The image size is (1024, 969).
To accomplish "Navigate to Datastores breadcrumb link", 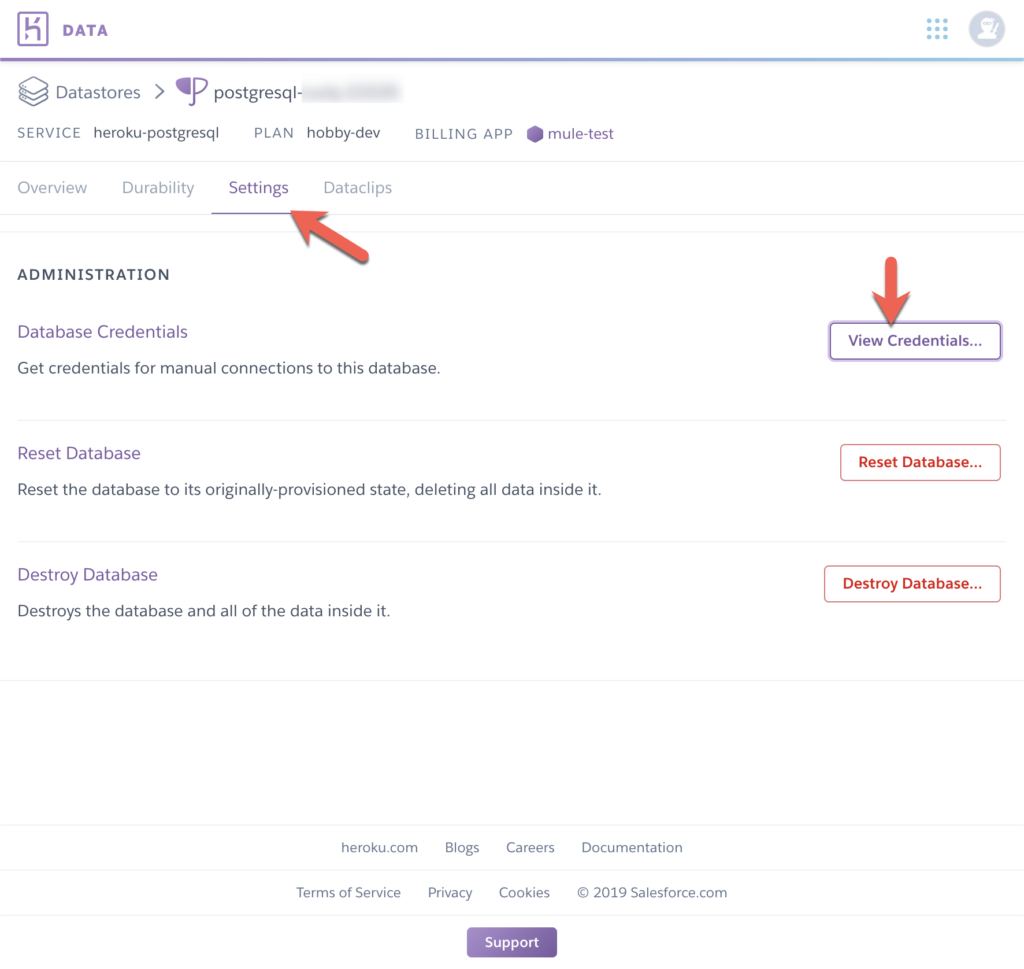I will tap(98, 93).
